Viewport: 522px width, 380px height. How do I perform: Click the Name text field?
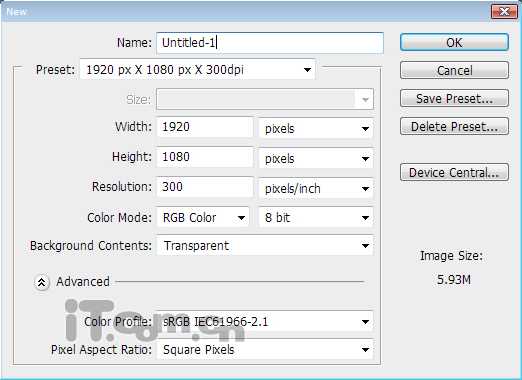270,43
